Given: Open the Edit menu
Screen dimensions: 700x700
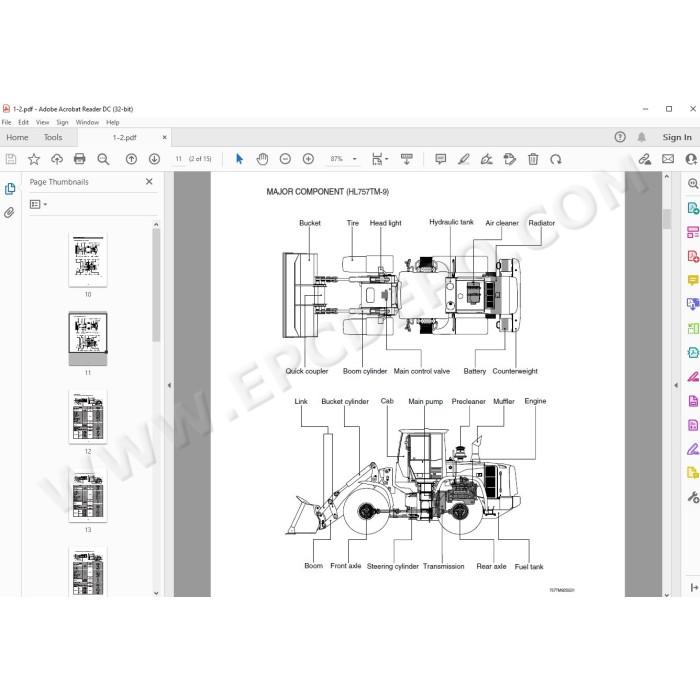Looking at the screenshot, I should pyautogui.click(x=23, y=122).
